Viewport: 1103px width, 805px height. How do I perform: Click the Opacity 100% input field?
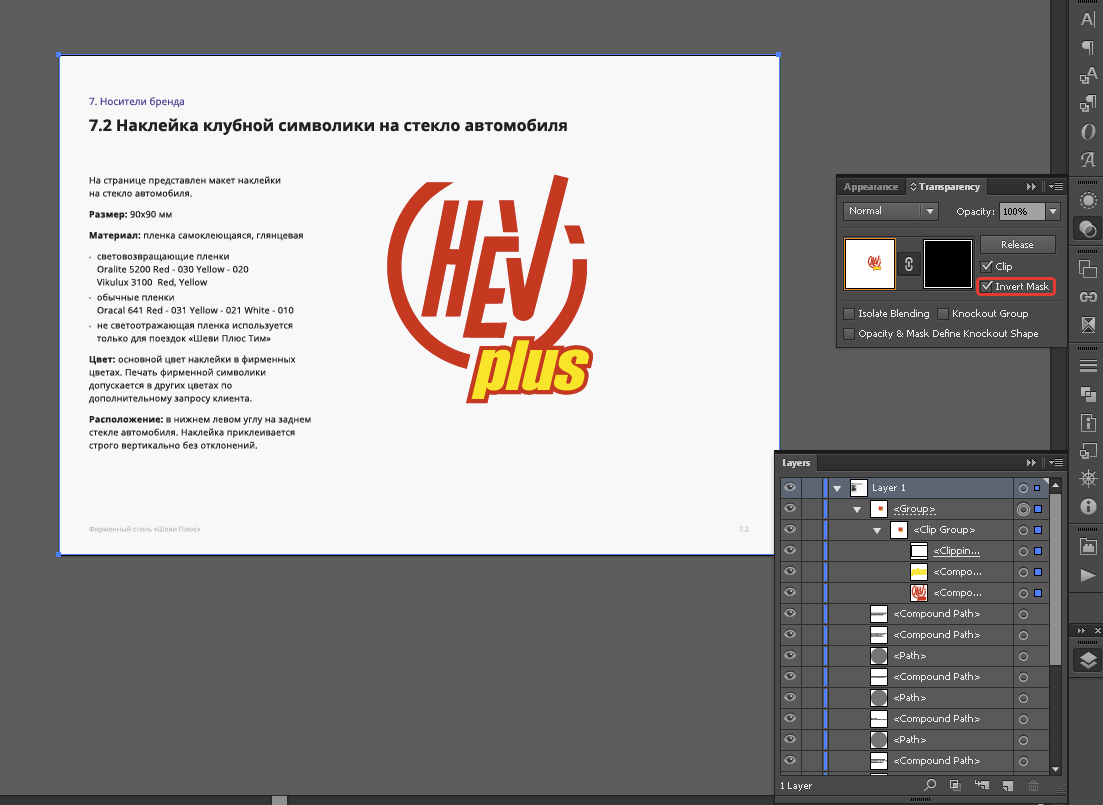pos(1022,211)
